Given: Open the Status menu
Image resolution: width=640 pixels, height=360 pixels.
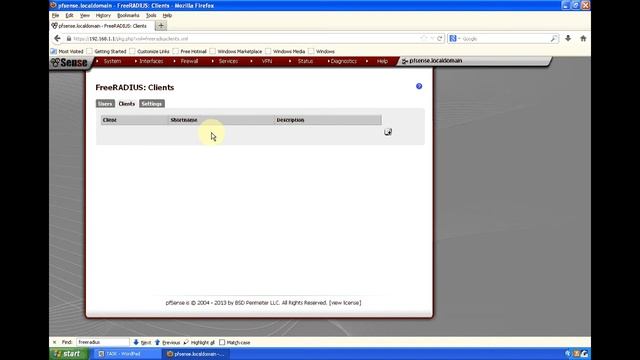Looking at the screenshot, I should click(305, 61).
